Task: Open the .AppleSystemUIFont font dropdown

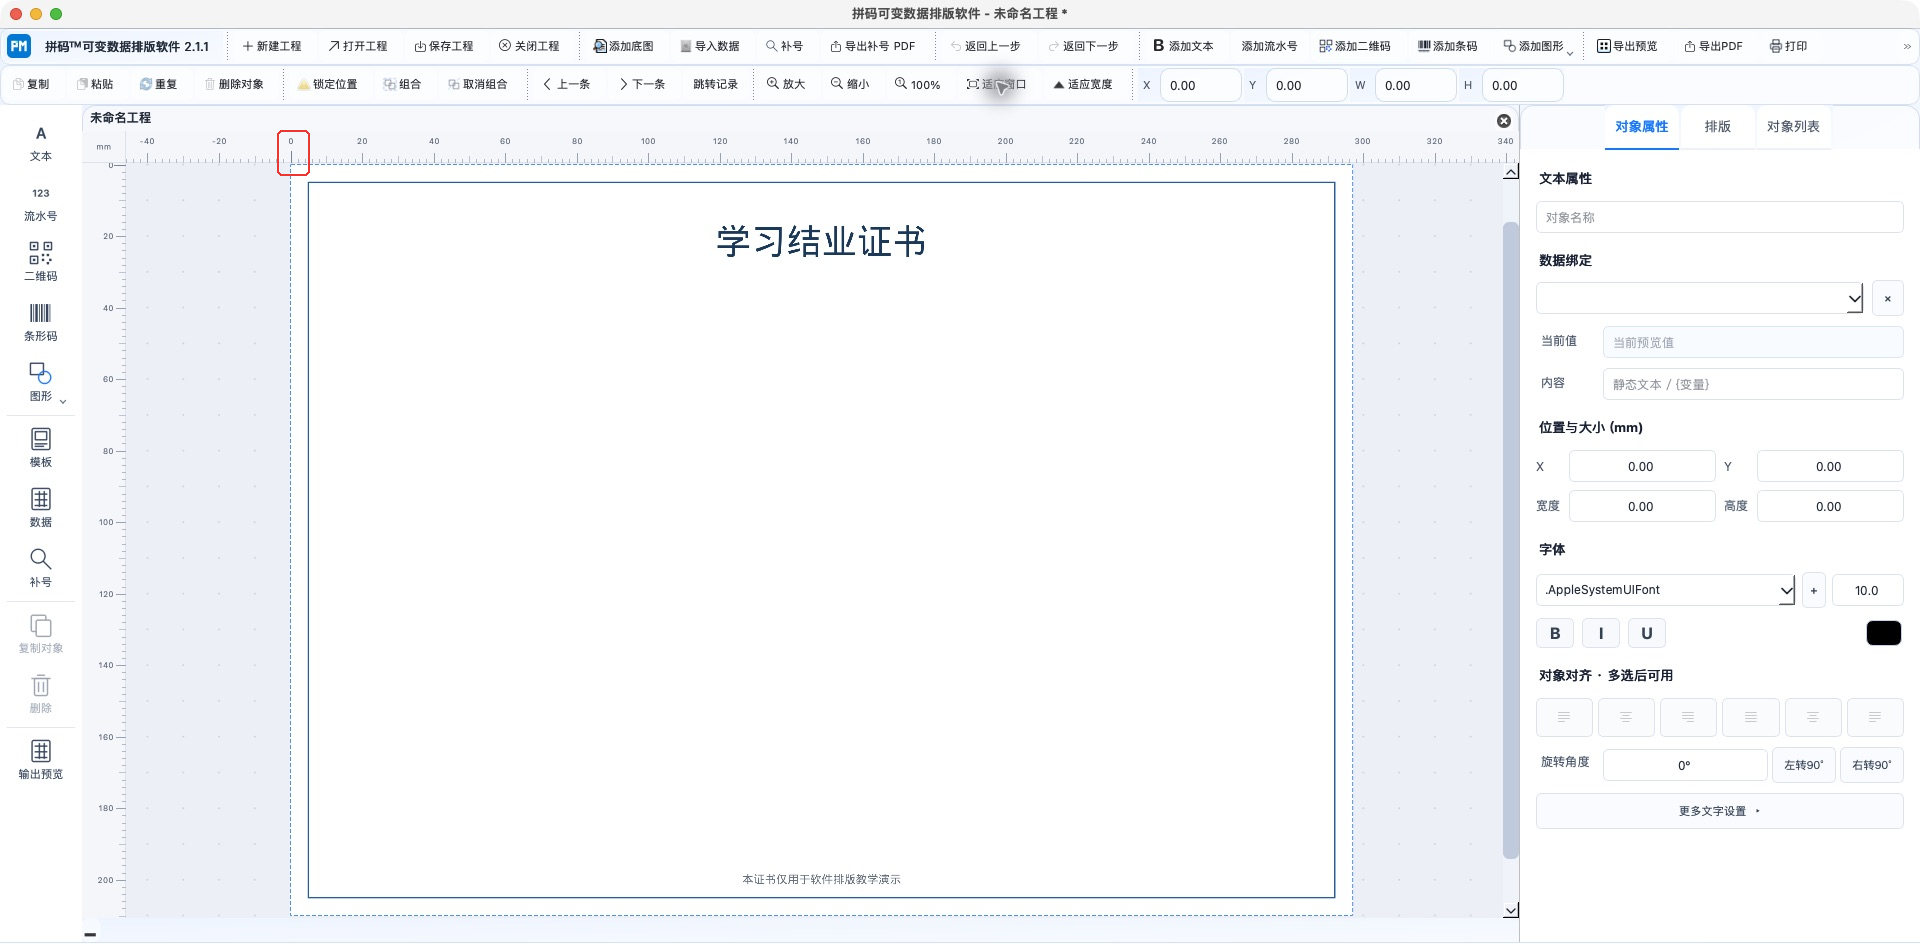Action: click(x=1666, y=590)
